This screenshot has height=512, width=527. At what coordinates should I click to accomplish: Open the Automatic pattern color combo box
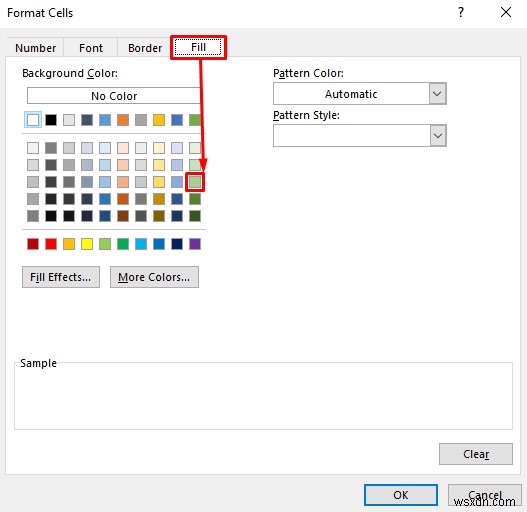360,93
